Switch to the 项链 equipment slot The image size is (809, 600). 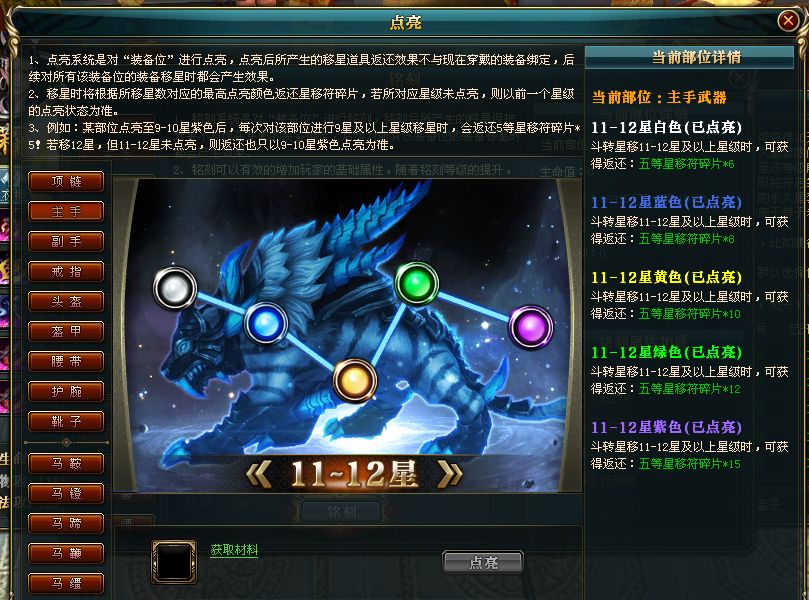66,181
